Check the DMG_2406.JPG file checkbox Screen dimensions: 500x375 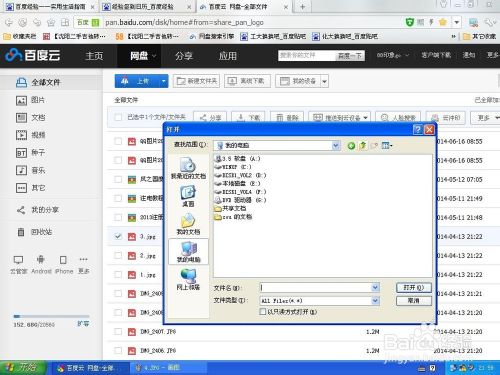118,351
